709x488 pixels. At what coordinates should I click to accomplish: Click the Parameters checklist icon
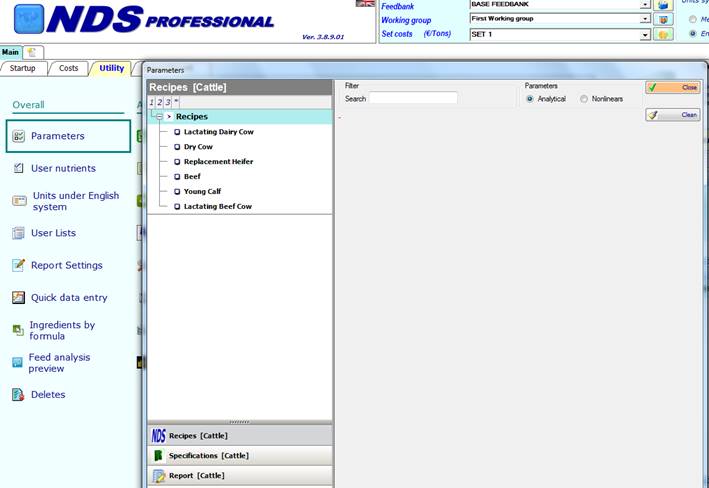19,136
